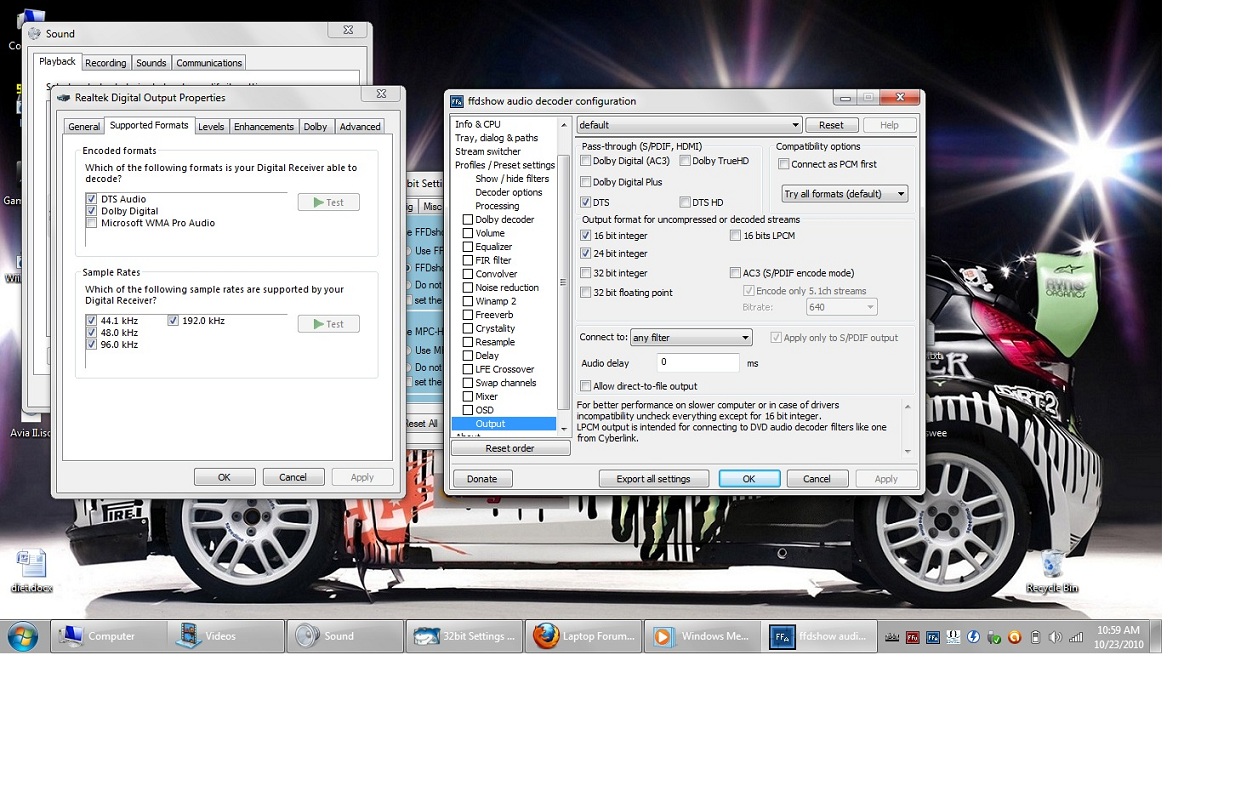Open Videos library taskbar item
Image resolution: width=1258 pixels, height=786 pixels.
click(226, 636)
